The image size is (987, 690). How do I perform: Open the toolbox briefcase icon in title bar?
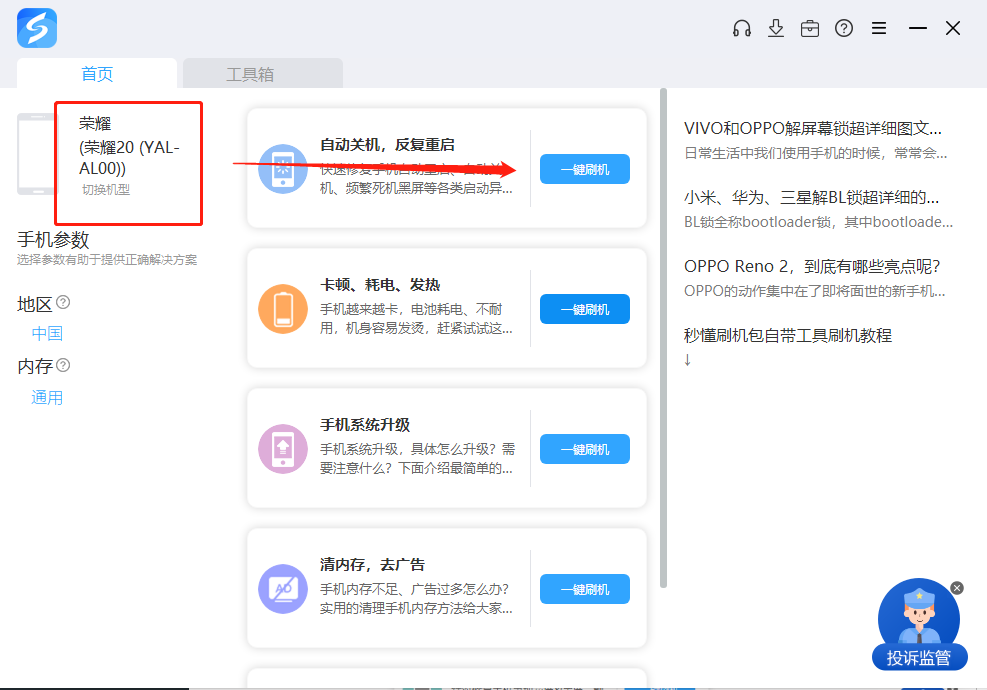tap(809, 28)
